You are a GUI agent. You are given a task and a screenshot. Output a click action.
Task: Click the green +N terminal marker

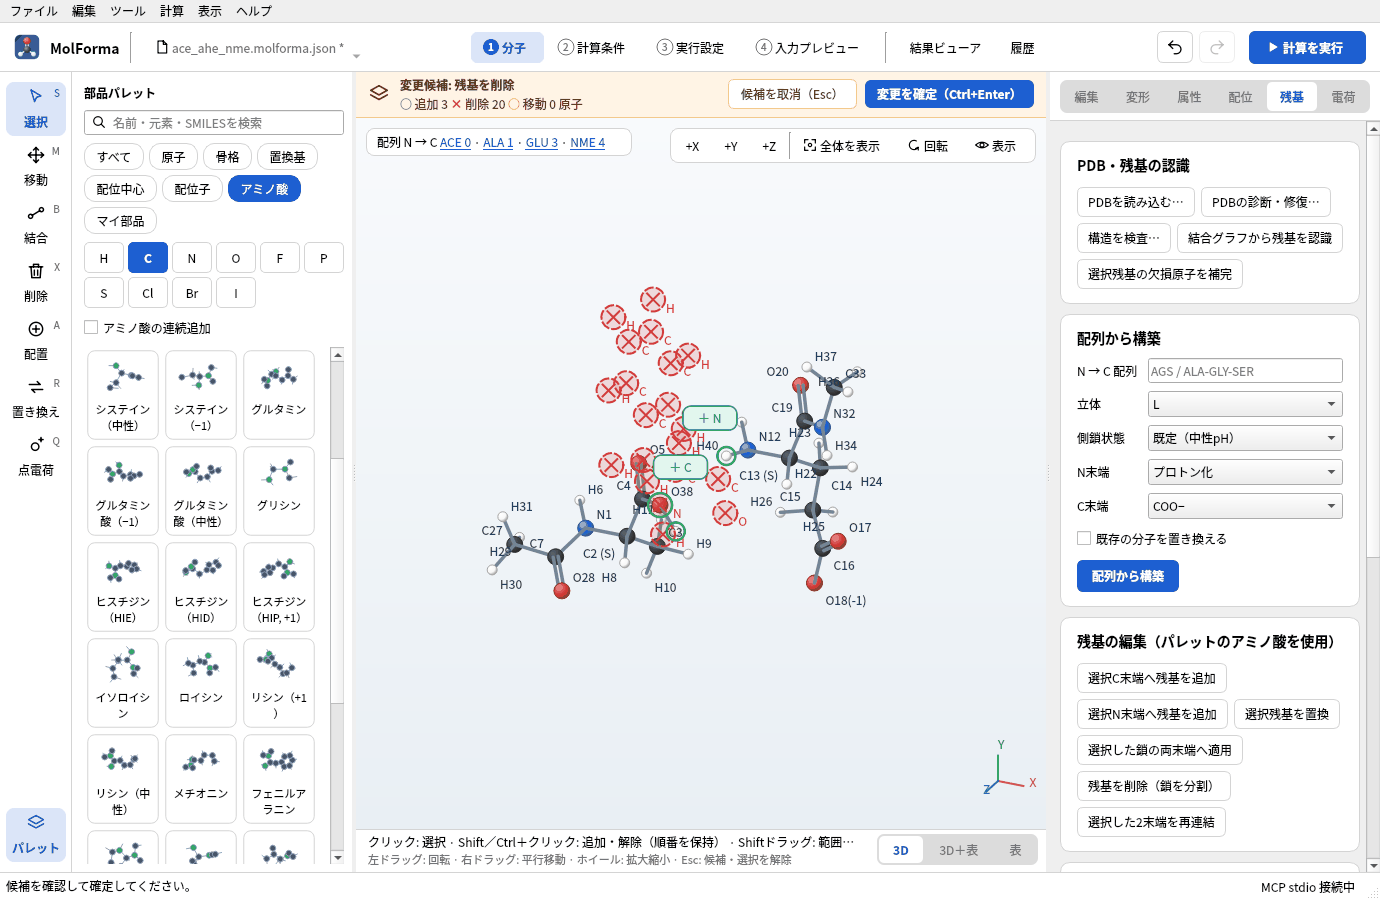pos(710,418)
